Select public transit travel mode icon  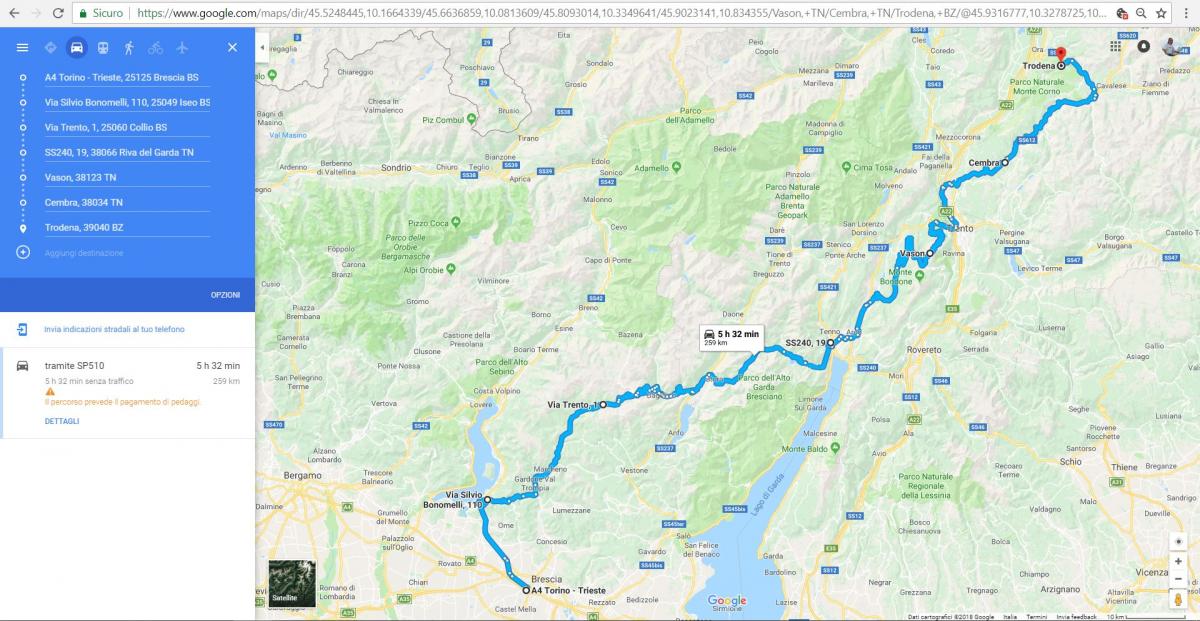pyautogui.click(x=103, y=48)
